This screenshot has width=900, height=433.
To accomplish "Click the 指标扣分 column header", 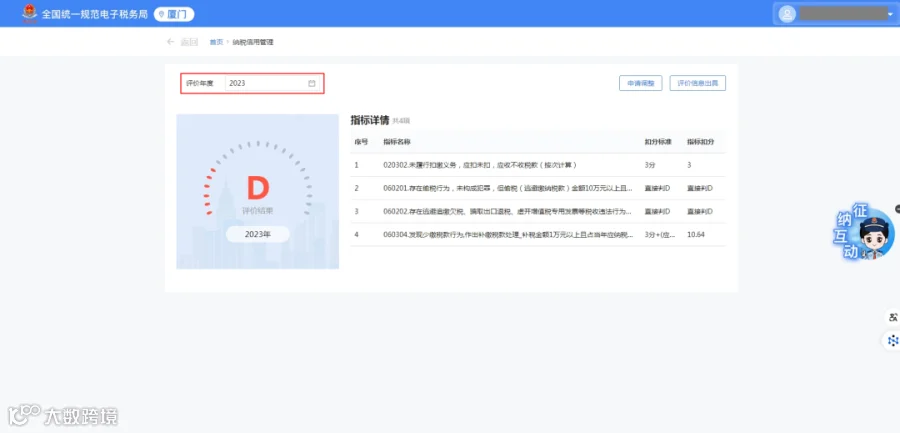I will coord(699,141).
